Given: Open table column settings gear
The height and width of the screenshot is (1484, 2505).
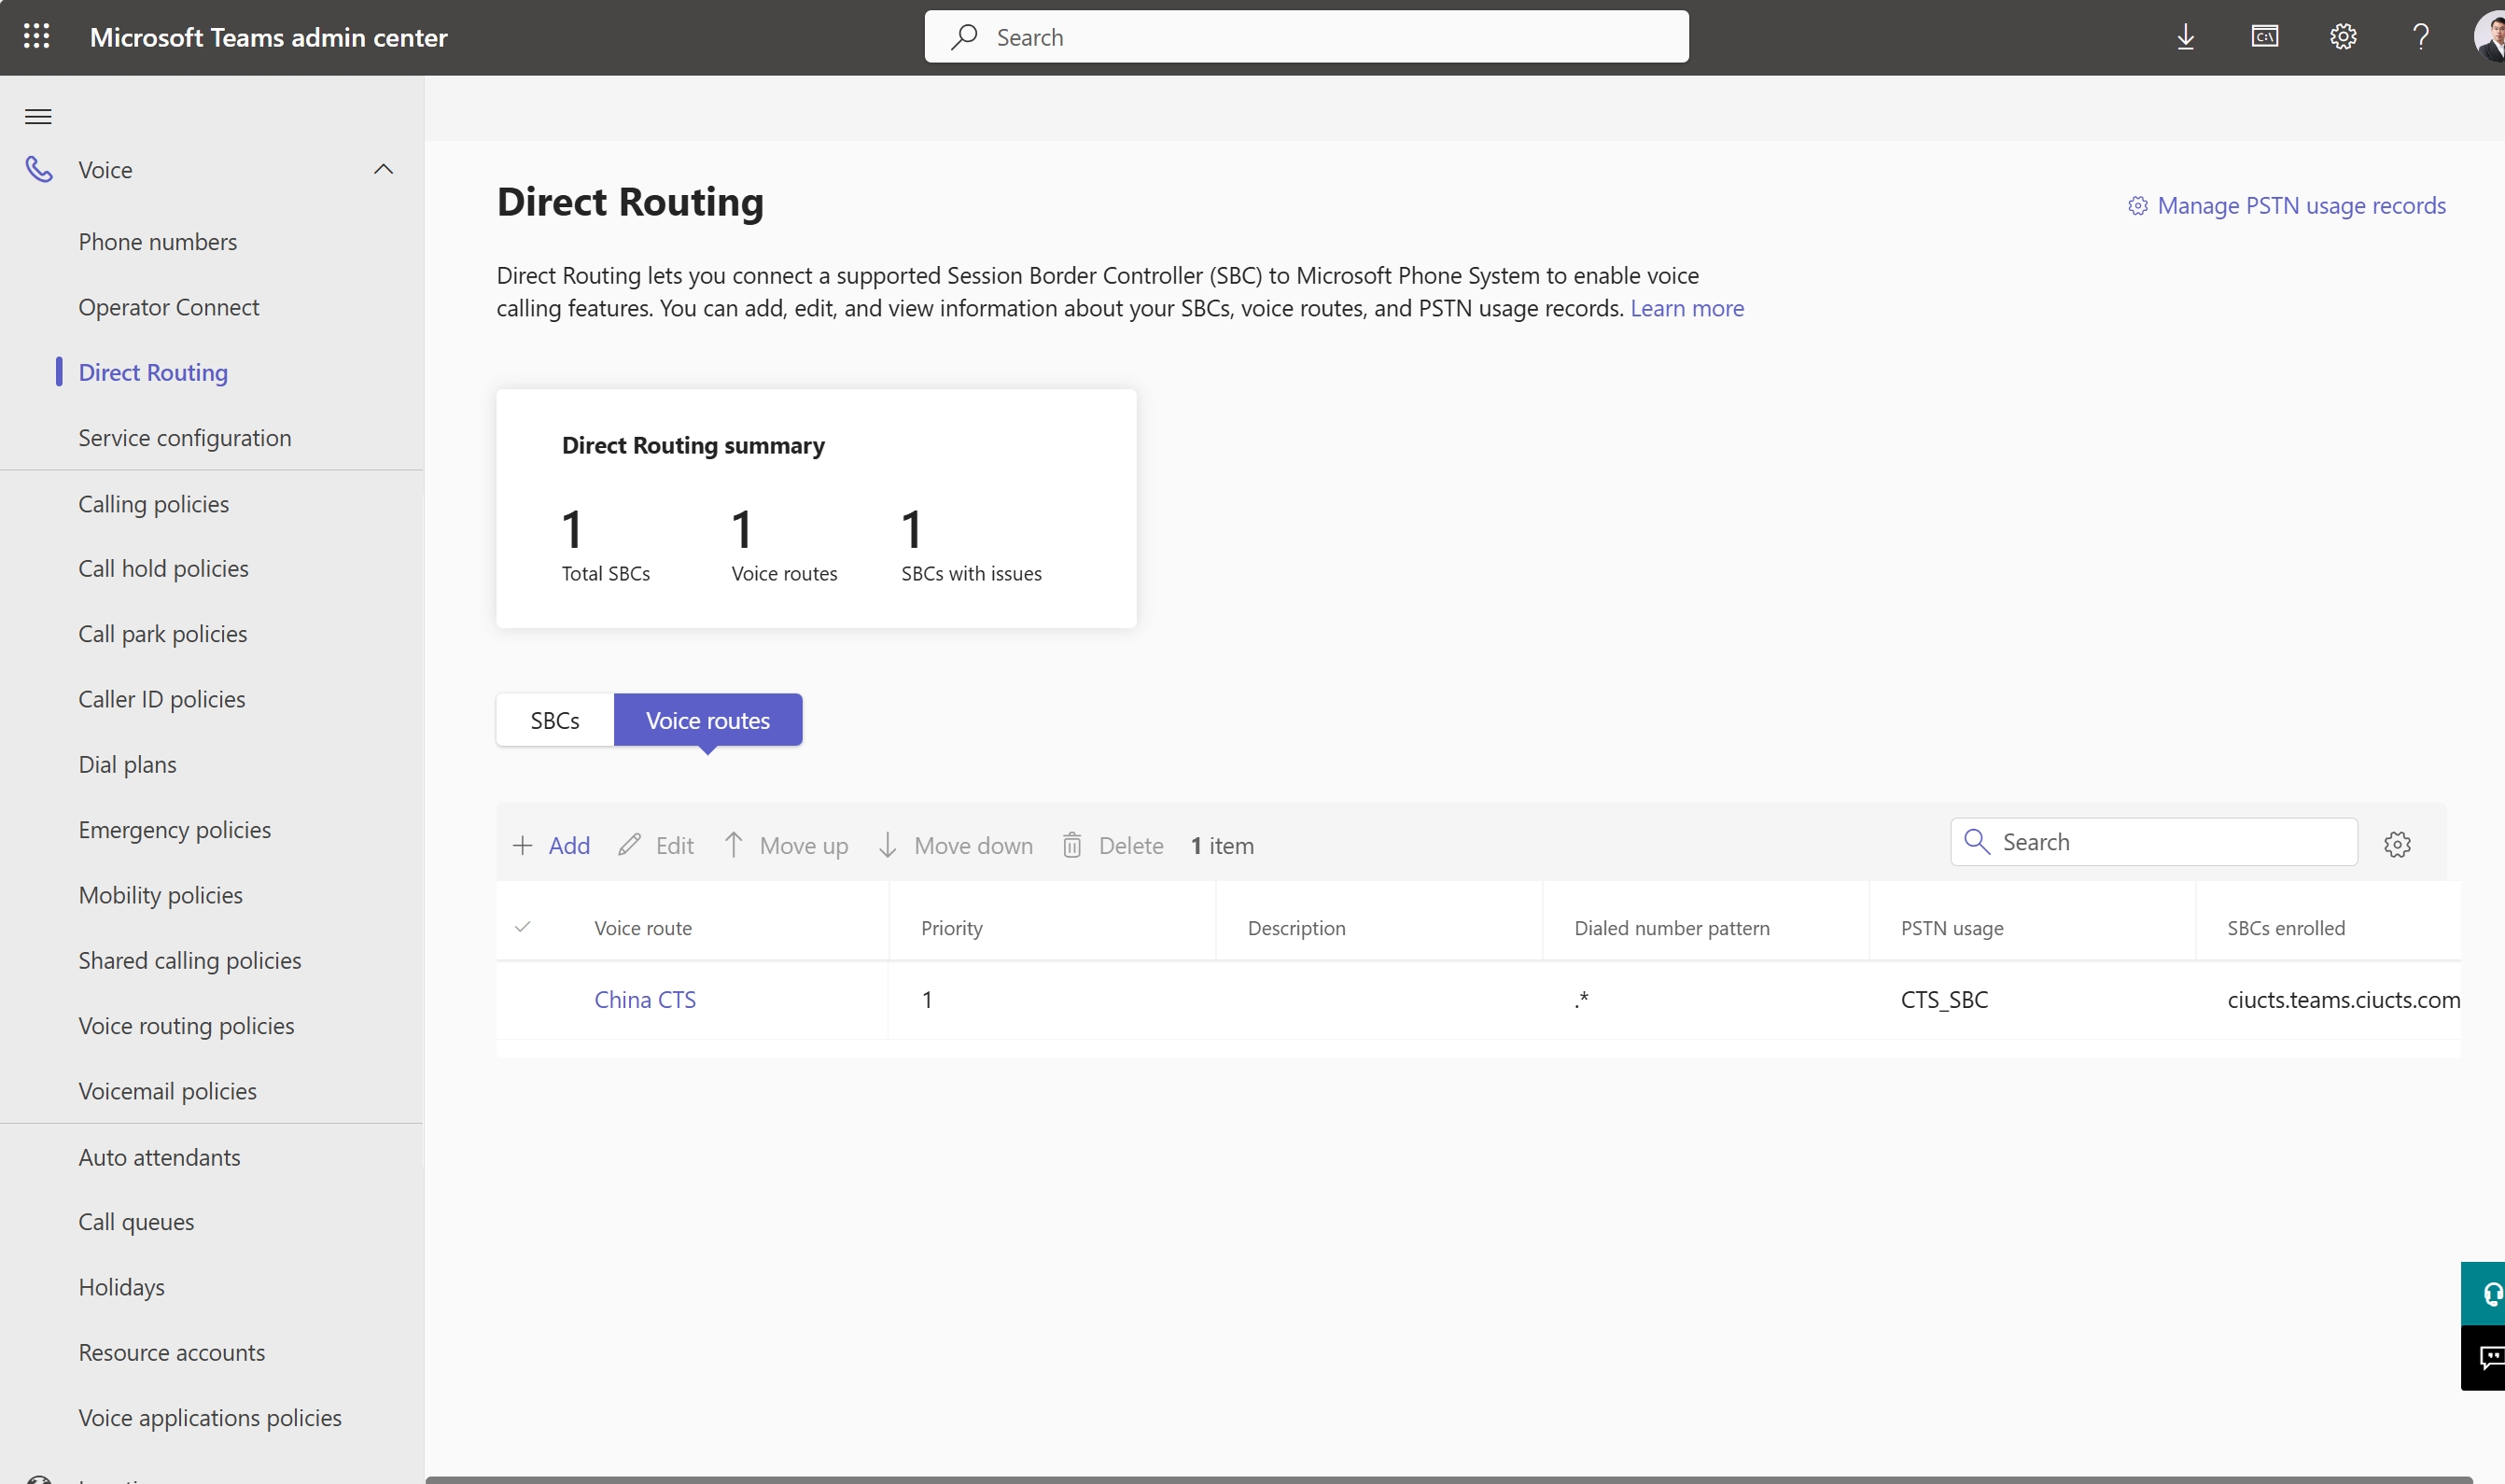Looking at the screenshot, I should point(2397,845).
